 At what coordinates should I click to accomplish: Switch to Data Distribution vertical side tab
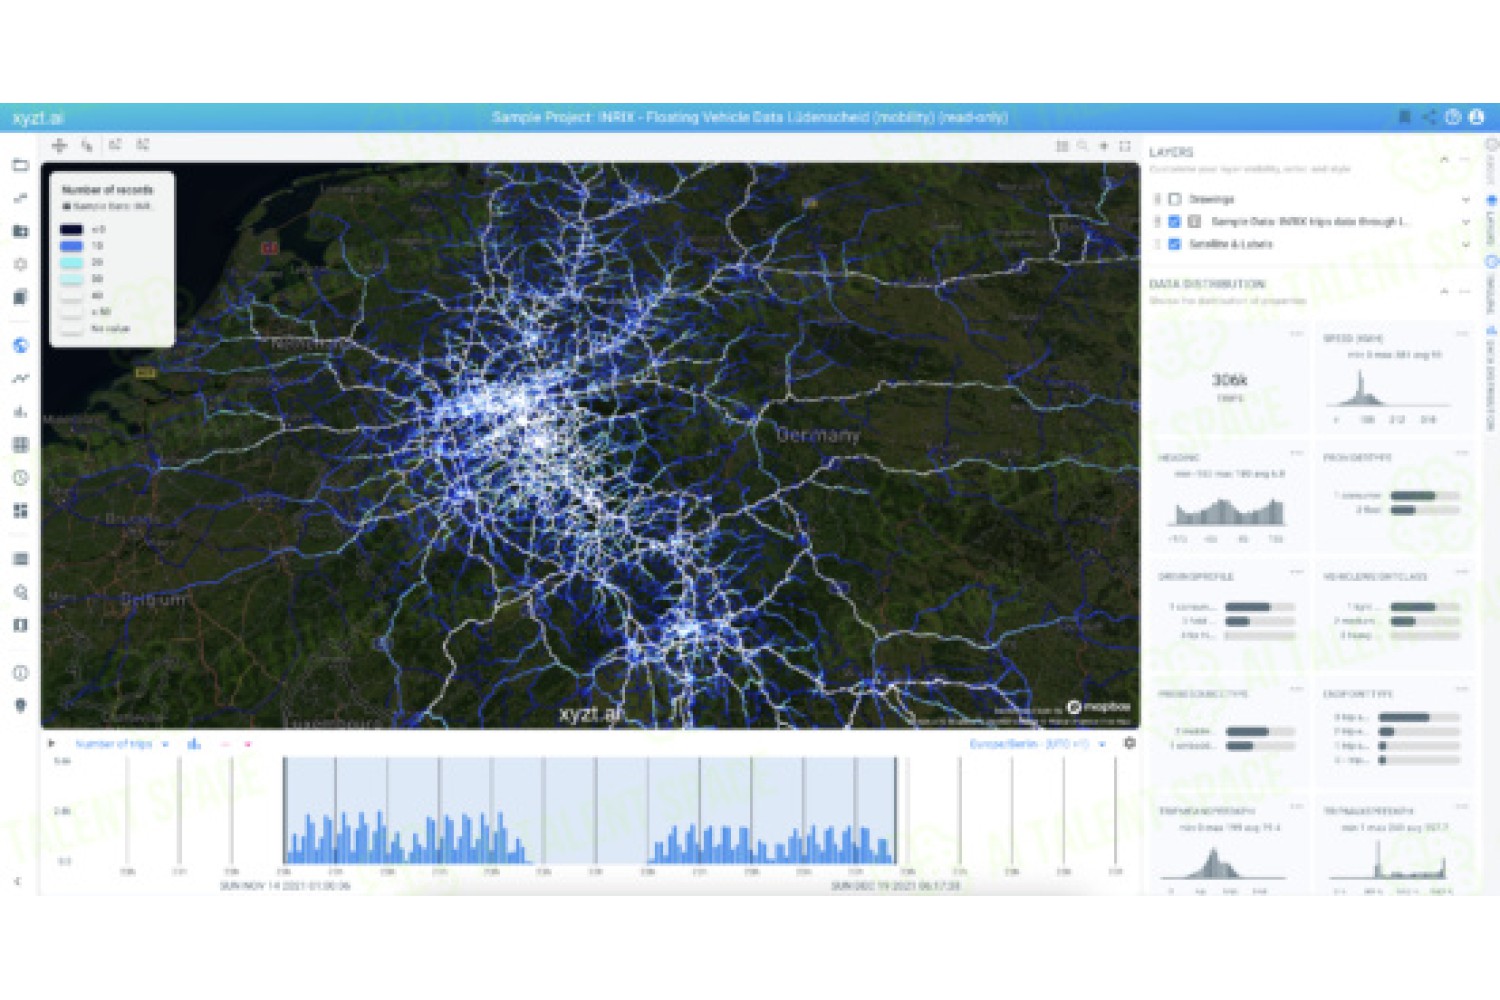click(x=1490, y=378)
